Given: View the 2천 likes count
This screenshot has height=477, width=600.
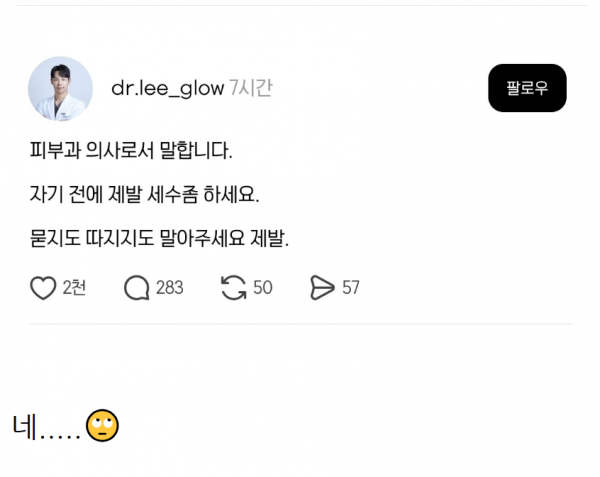Looking at the screenshot, I should click(x=74, y=288).
